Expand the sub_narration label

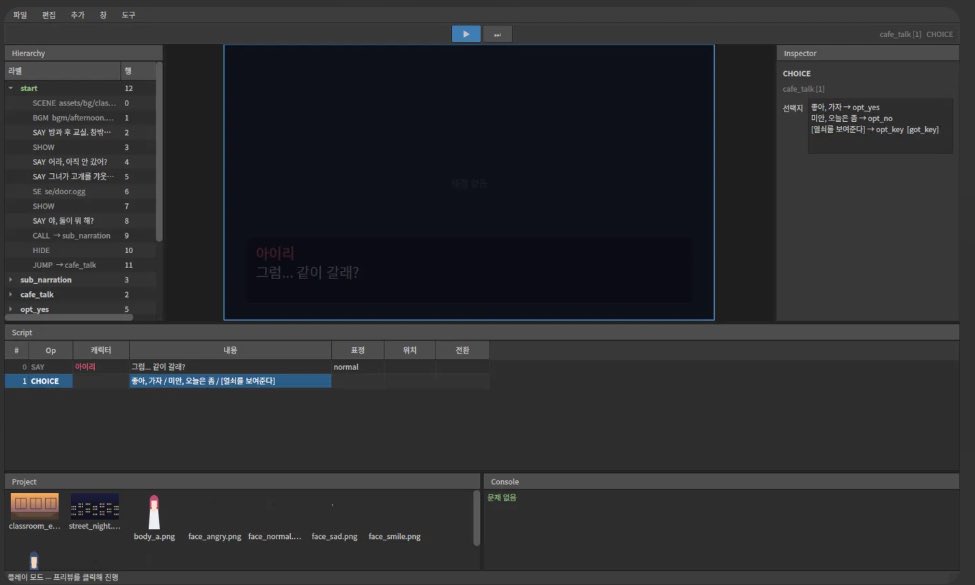click(11, 280)
